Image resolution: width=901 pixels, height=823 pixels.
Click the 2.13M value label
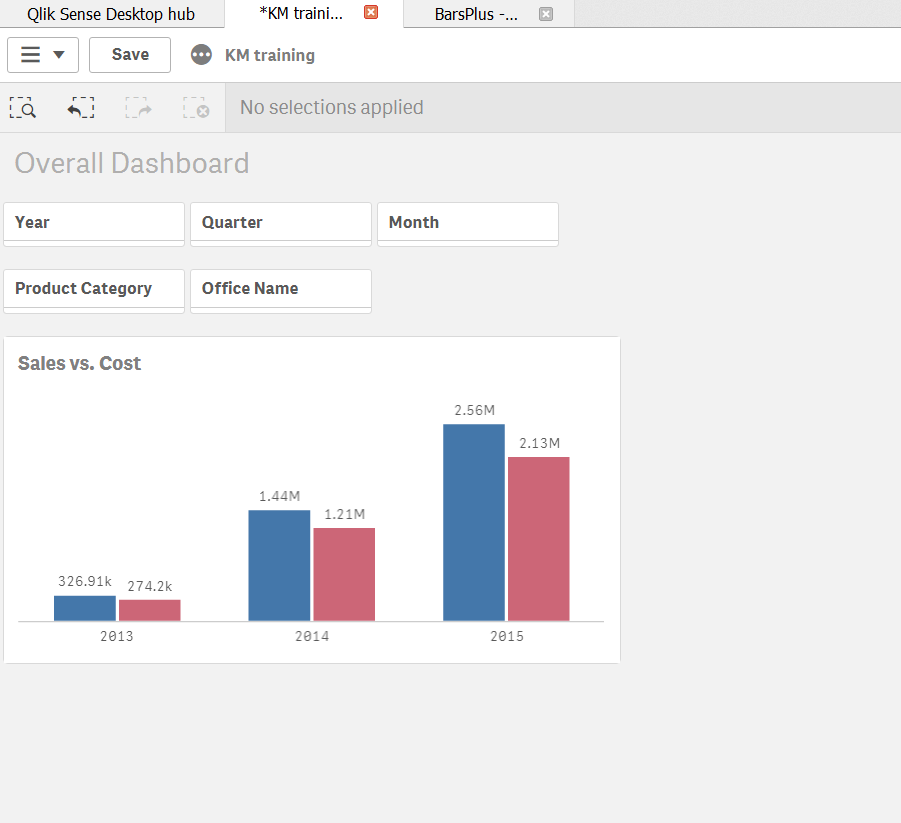[540, 443]
